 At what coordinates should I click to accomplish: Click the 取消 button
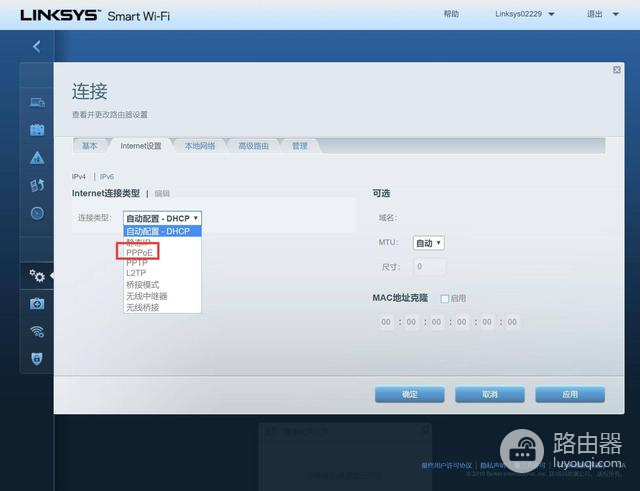[x=490, y=394]
